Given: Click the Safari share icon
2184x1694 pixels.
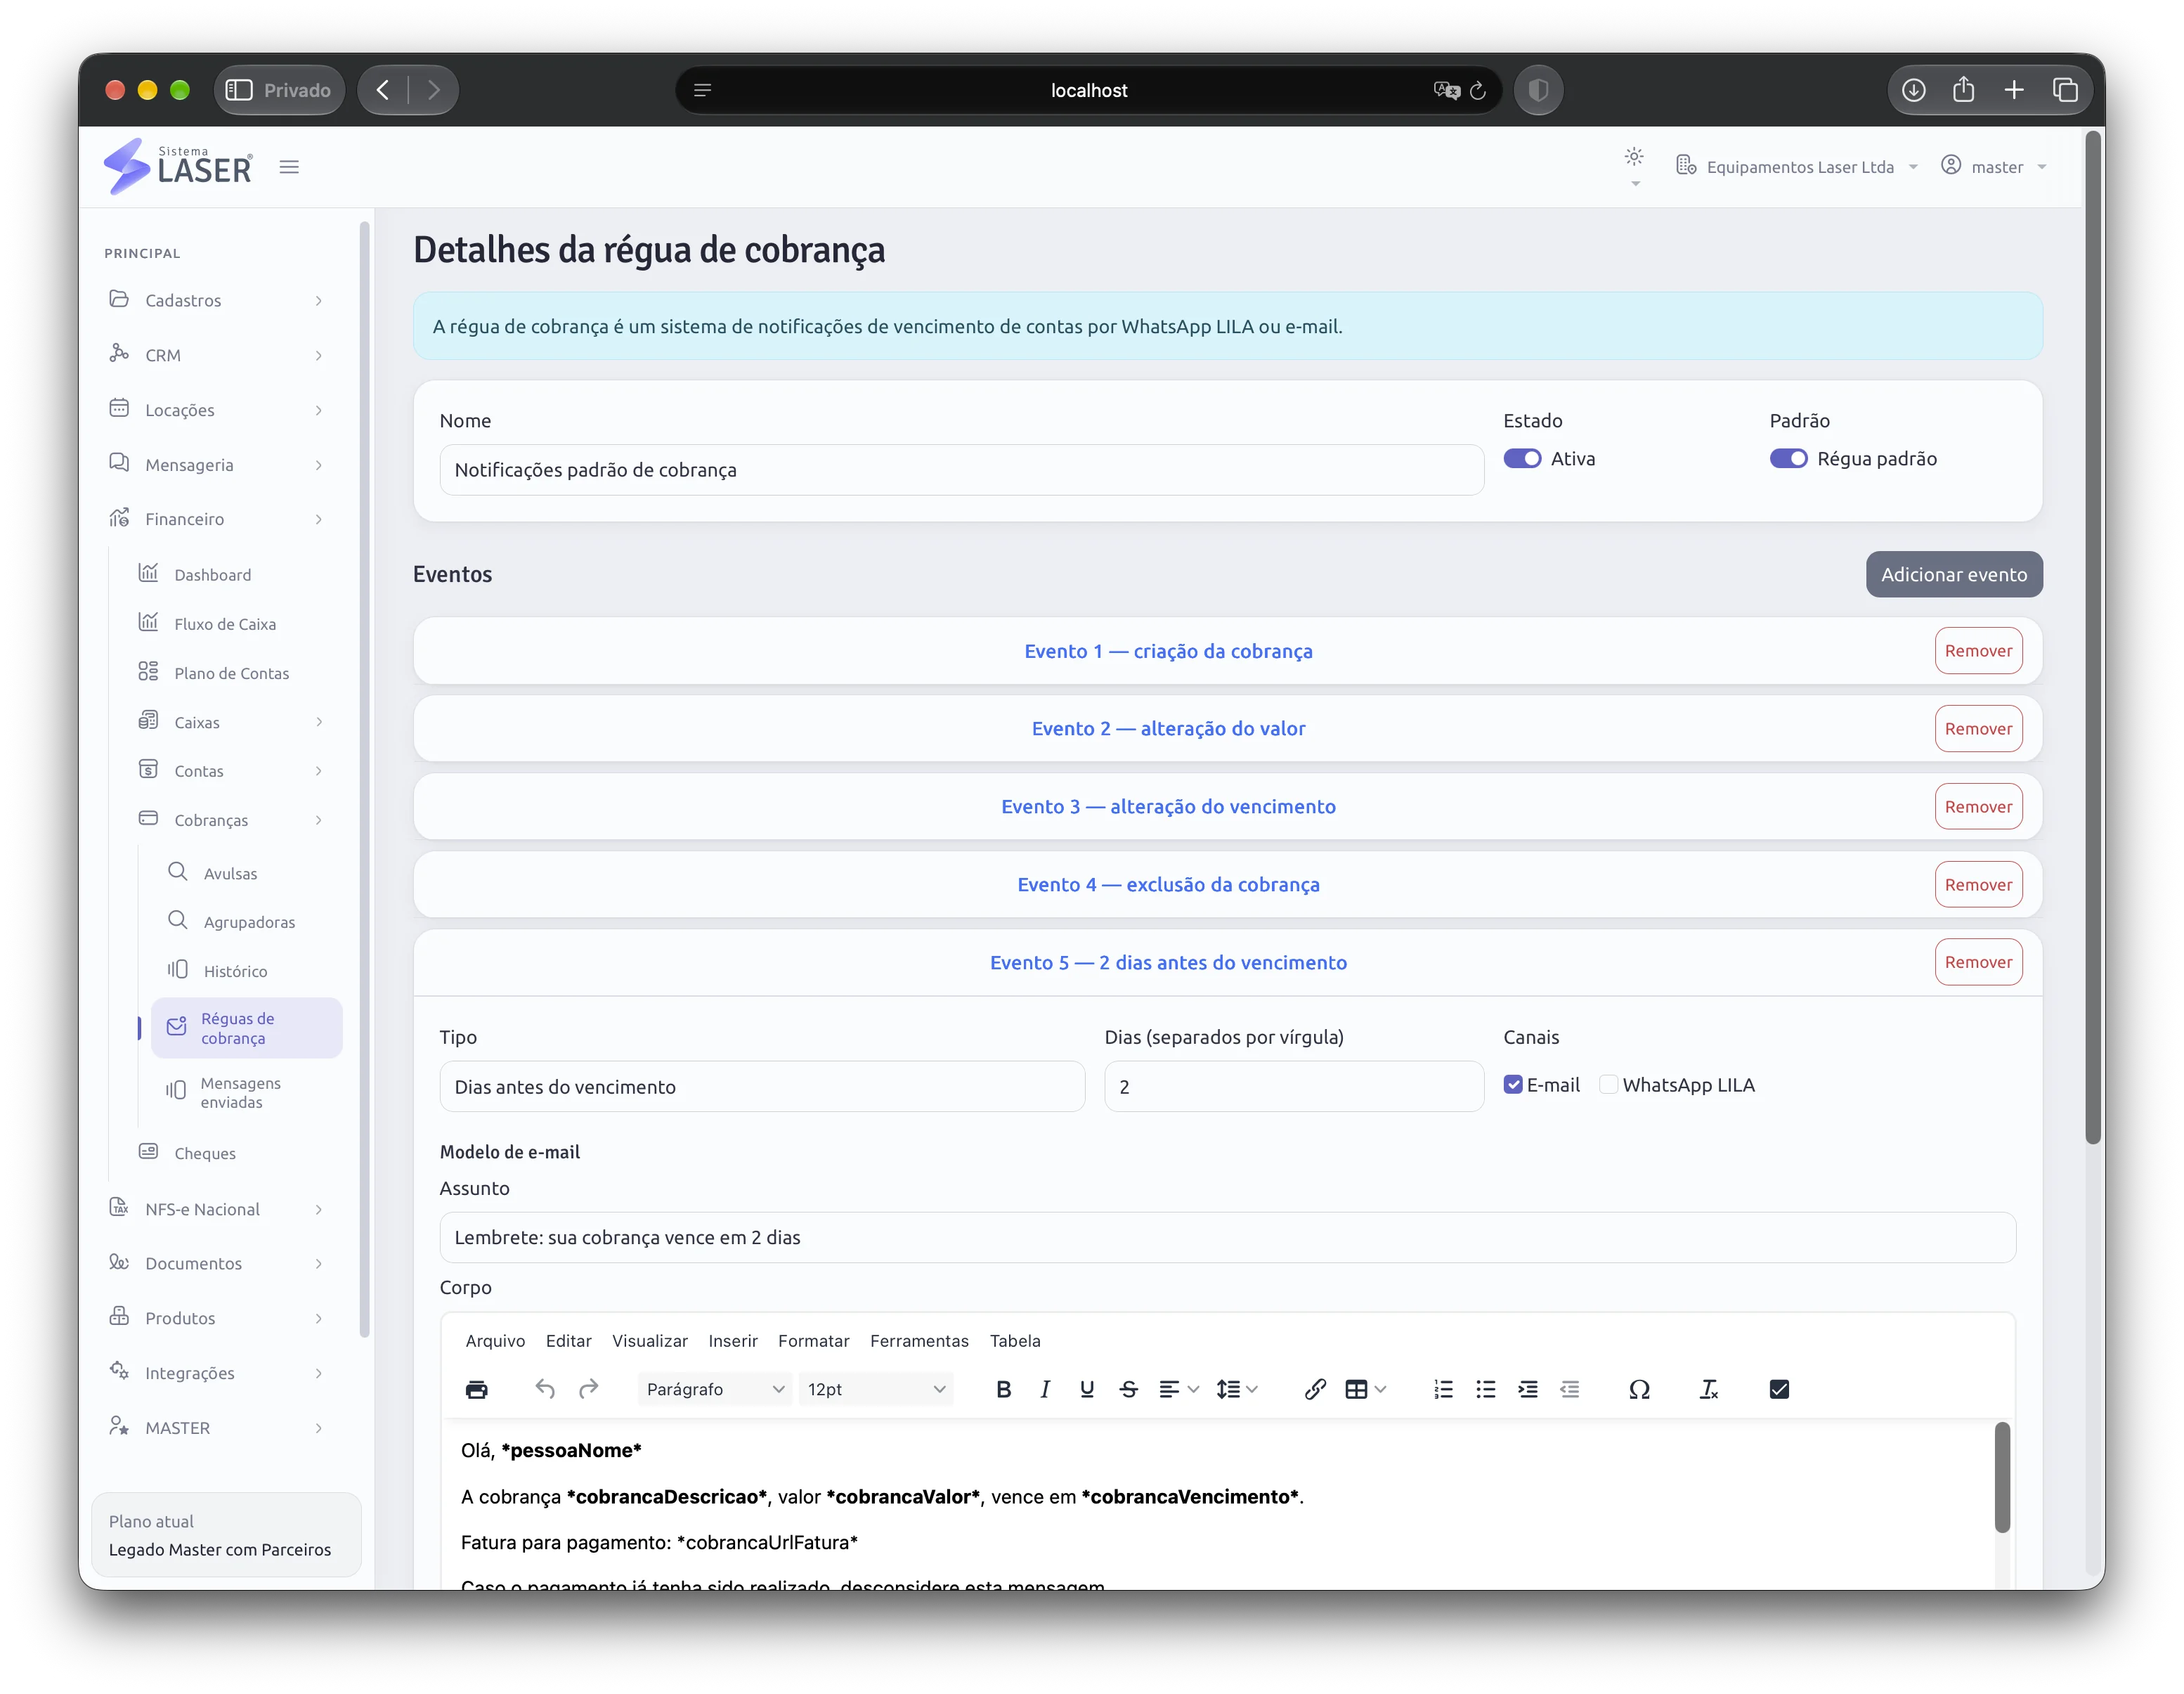Looking at the screenshot, I should click(x=1963, y=90).
